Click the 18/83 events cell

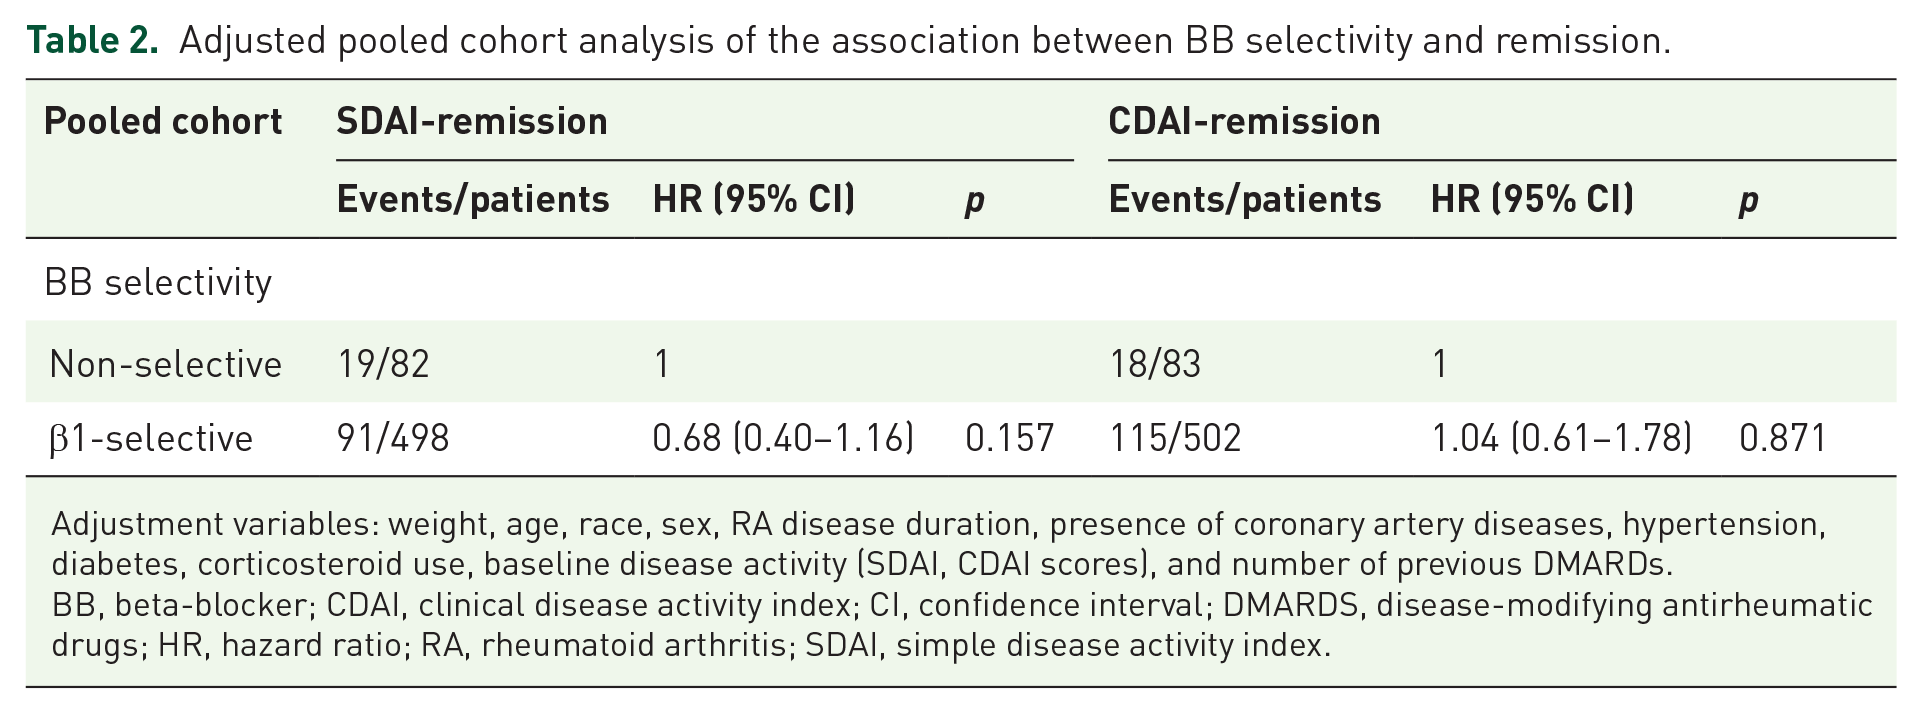1155,364
